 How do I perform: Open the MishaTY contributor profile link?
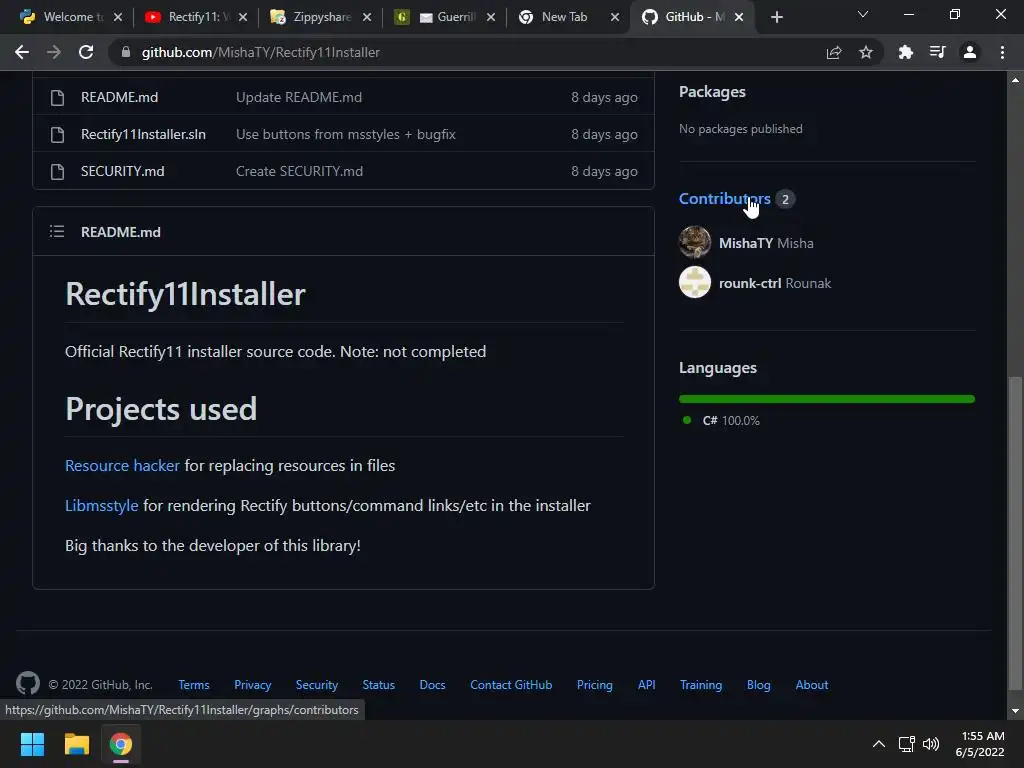[746, 243]
